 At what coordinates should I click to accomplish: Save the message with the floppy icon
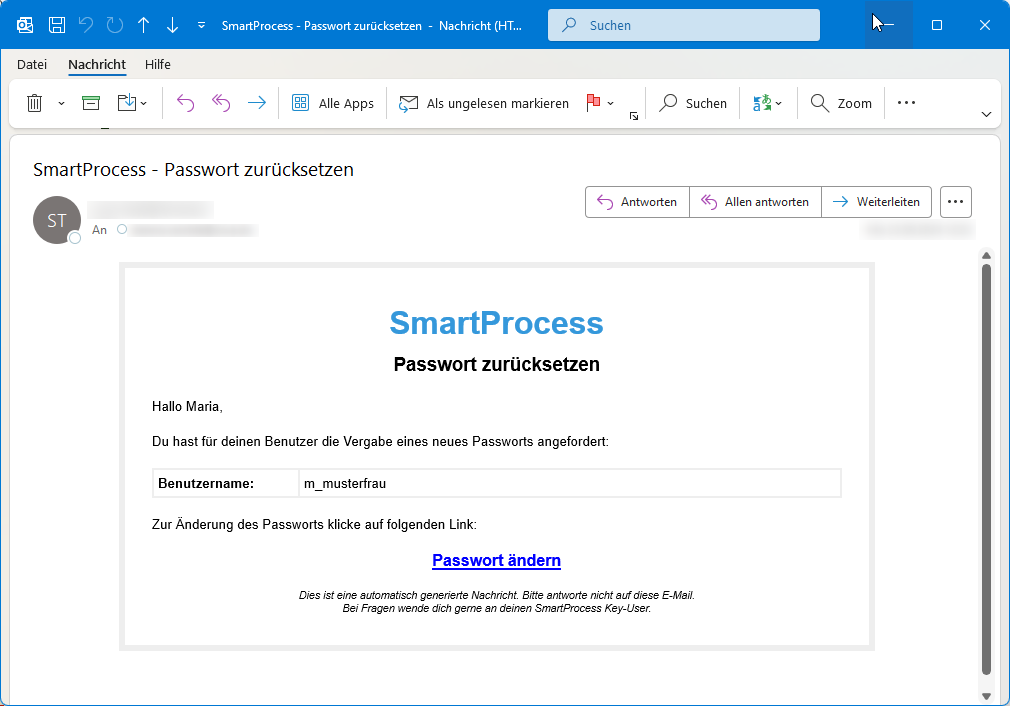(x=57, y=25)
